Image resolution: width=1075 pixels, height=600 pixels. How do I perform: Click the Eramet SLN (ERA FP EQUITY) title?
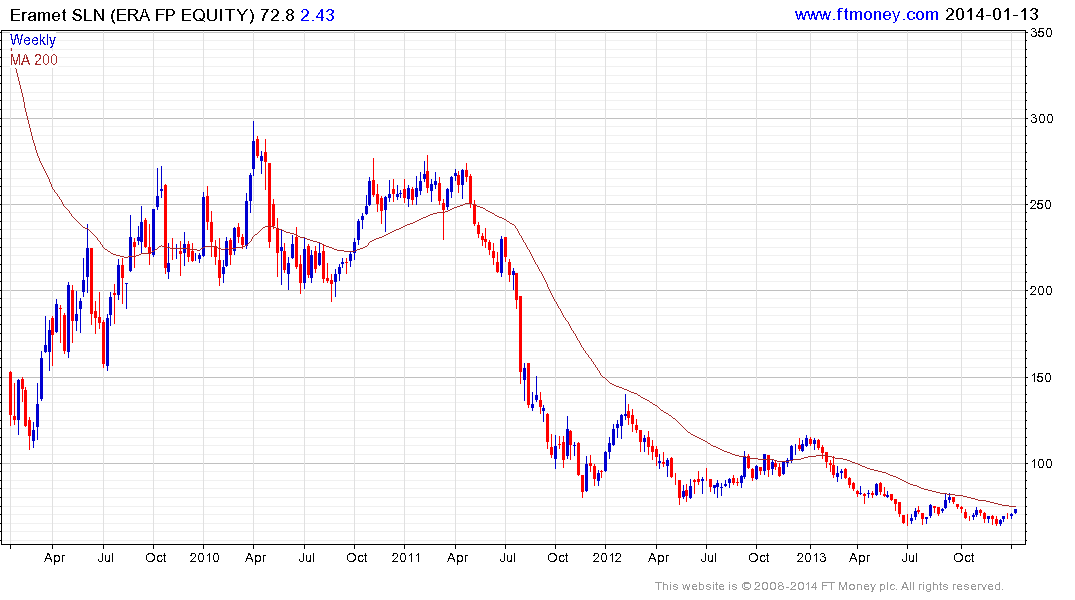132,15
